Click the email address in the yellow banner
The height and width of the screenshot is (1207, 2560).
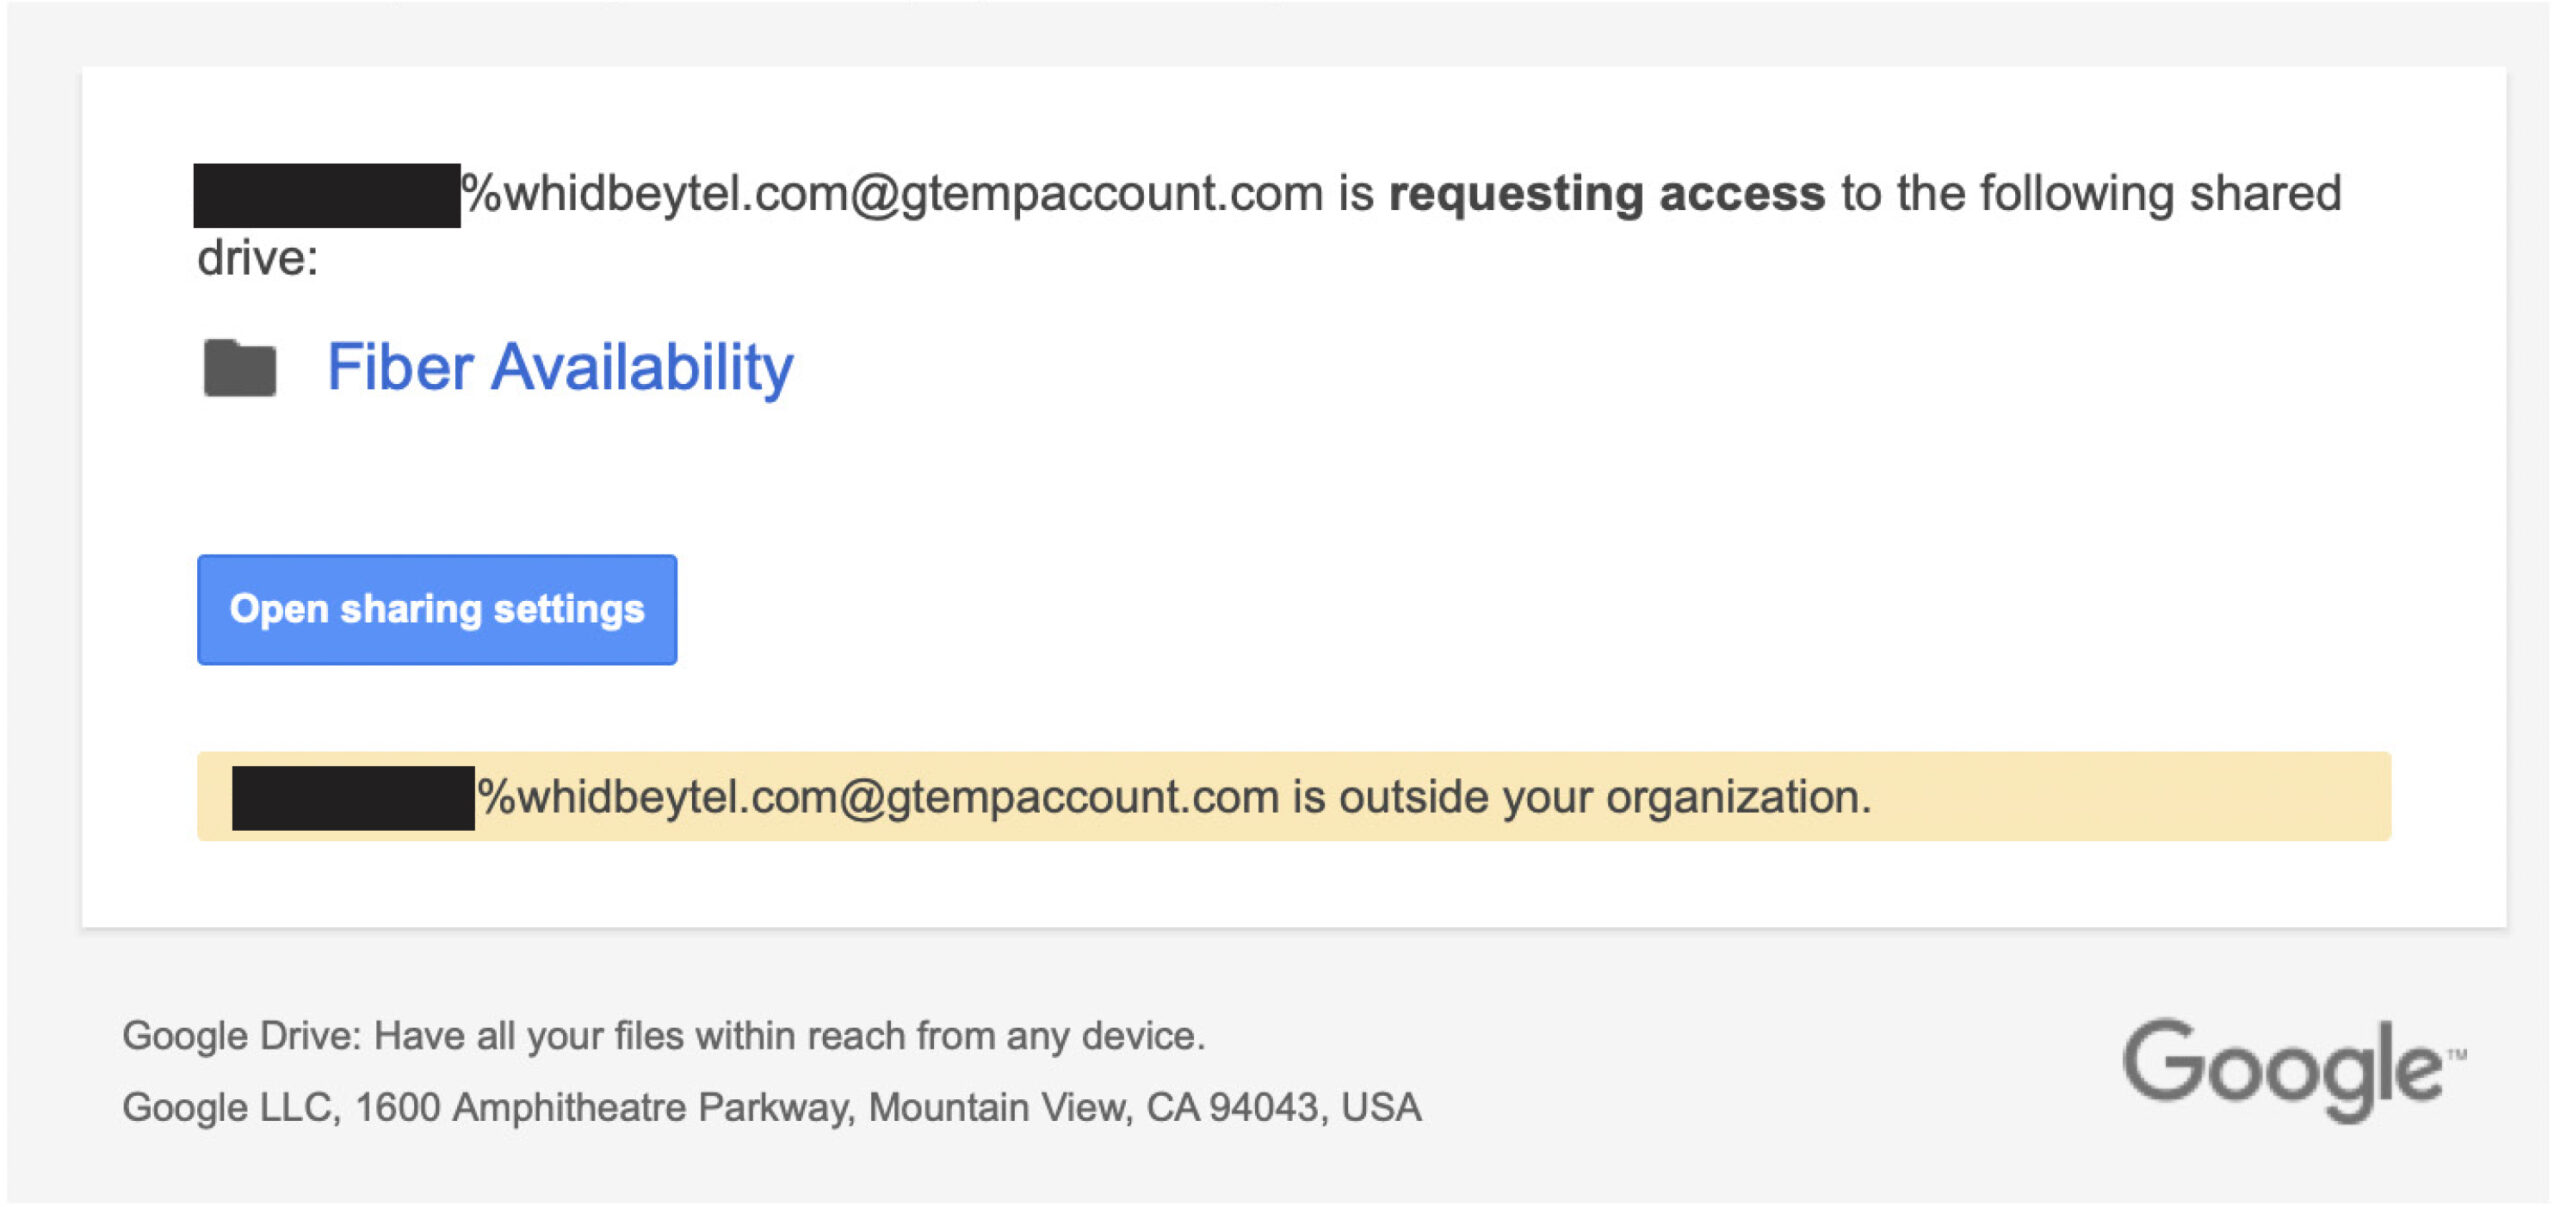point(877,797)
